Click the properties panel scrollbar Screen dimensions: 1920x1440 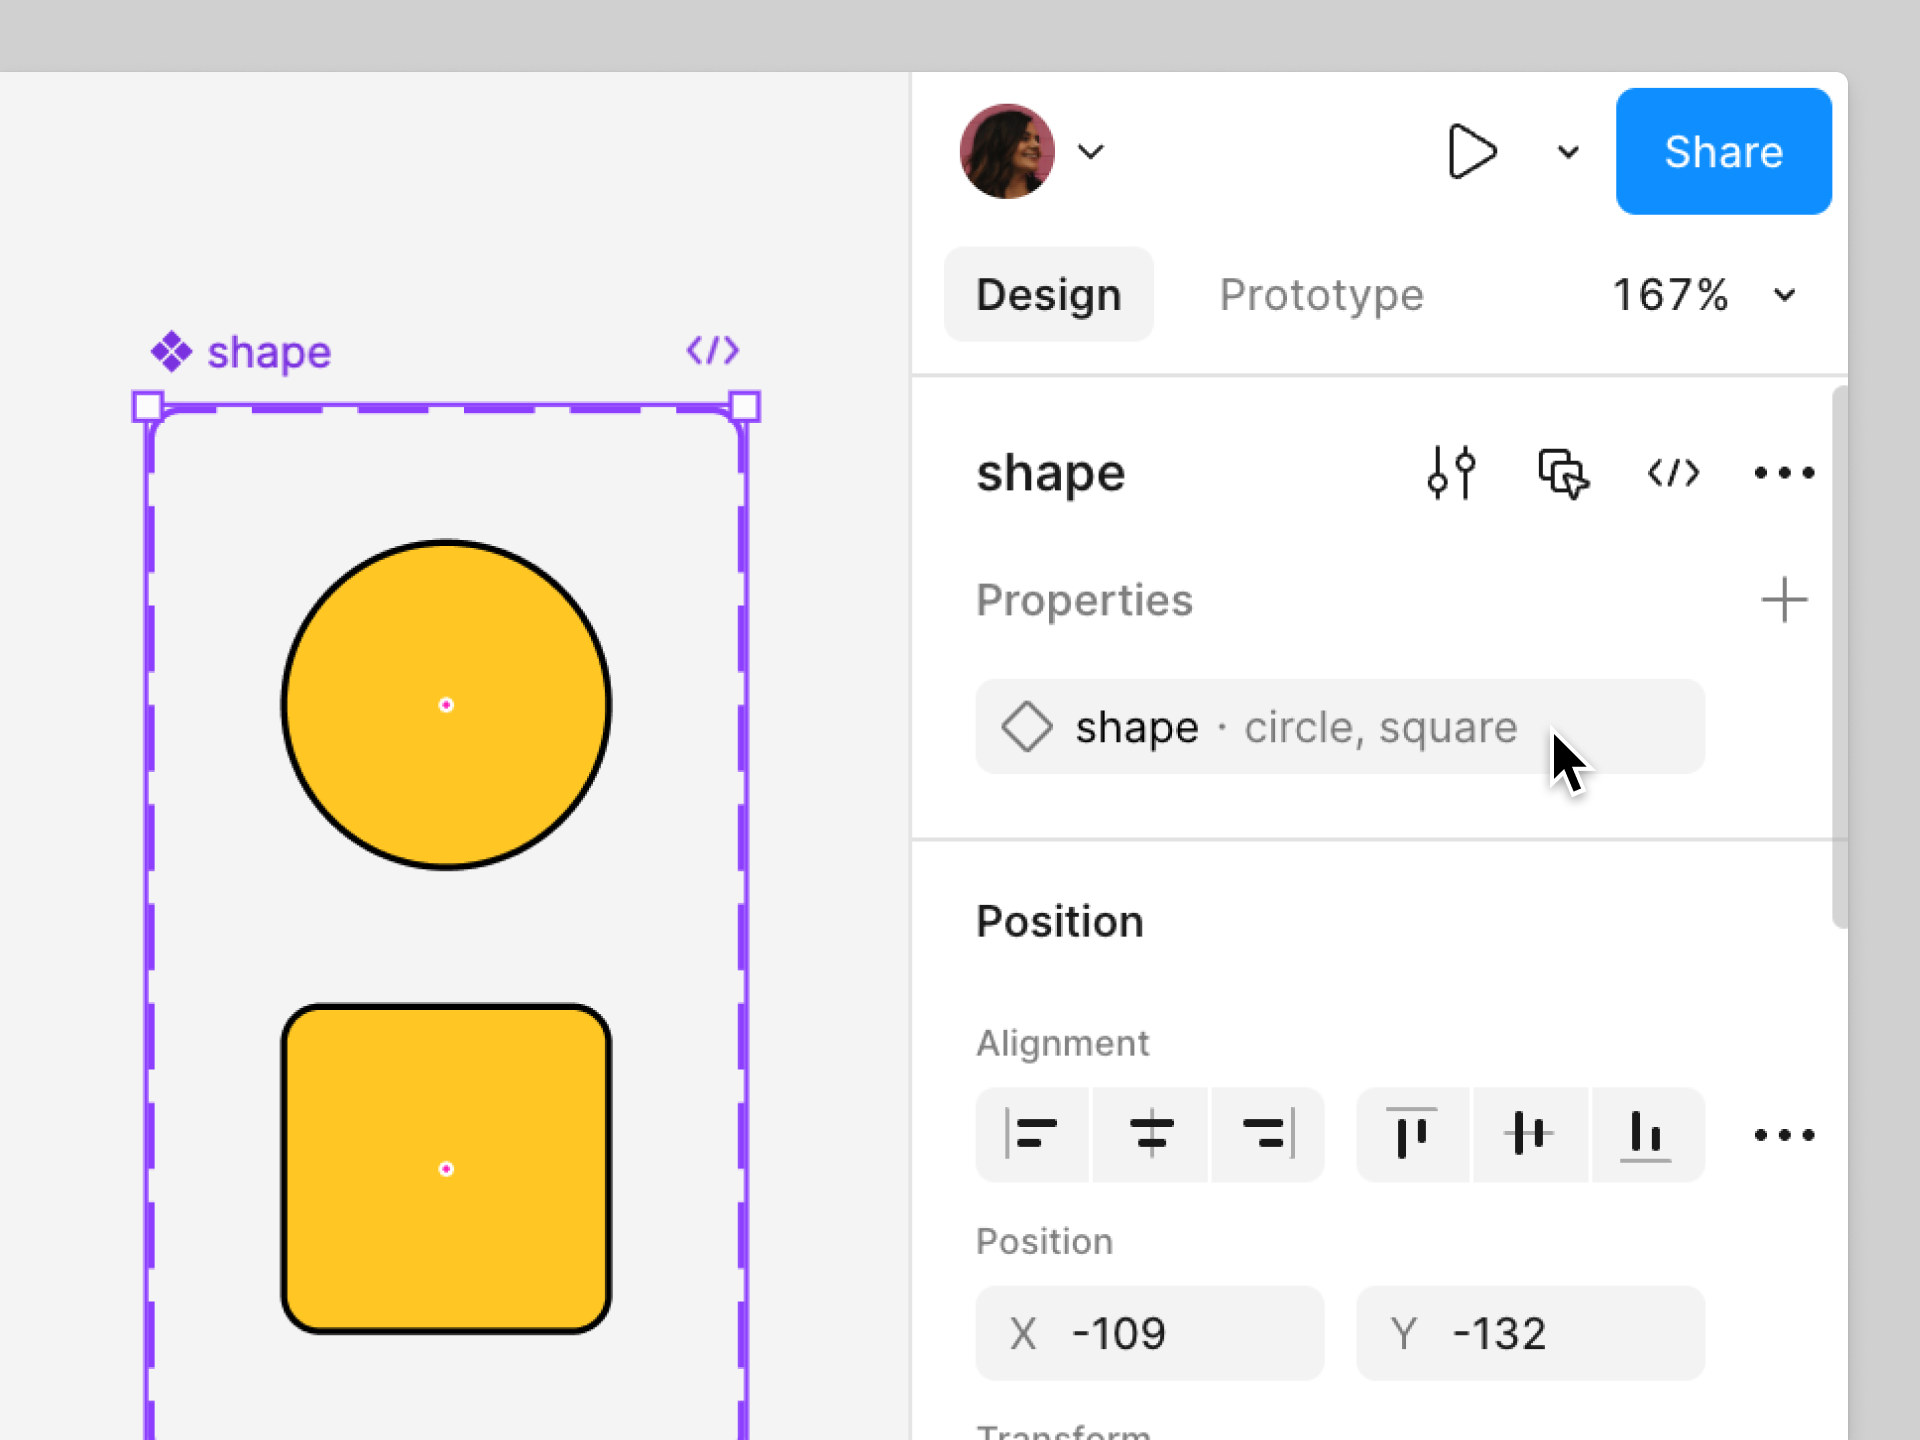[1839, 657]
